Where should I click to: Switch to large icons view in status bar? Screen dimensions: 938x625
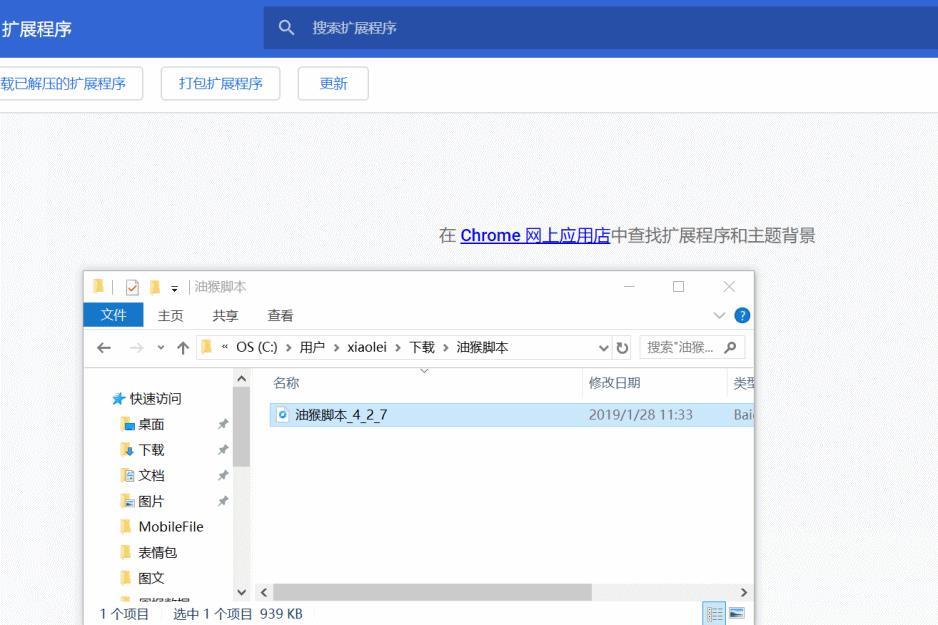click(736, 614)
